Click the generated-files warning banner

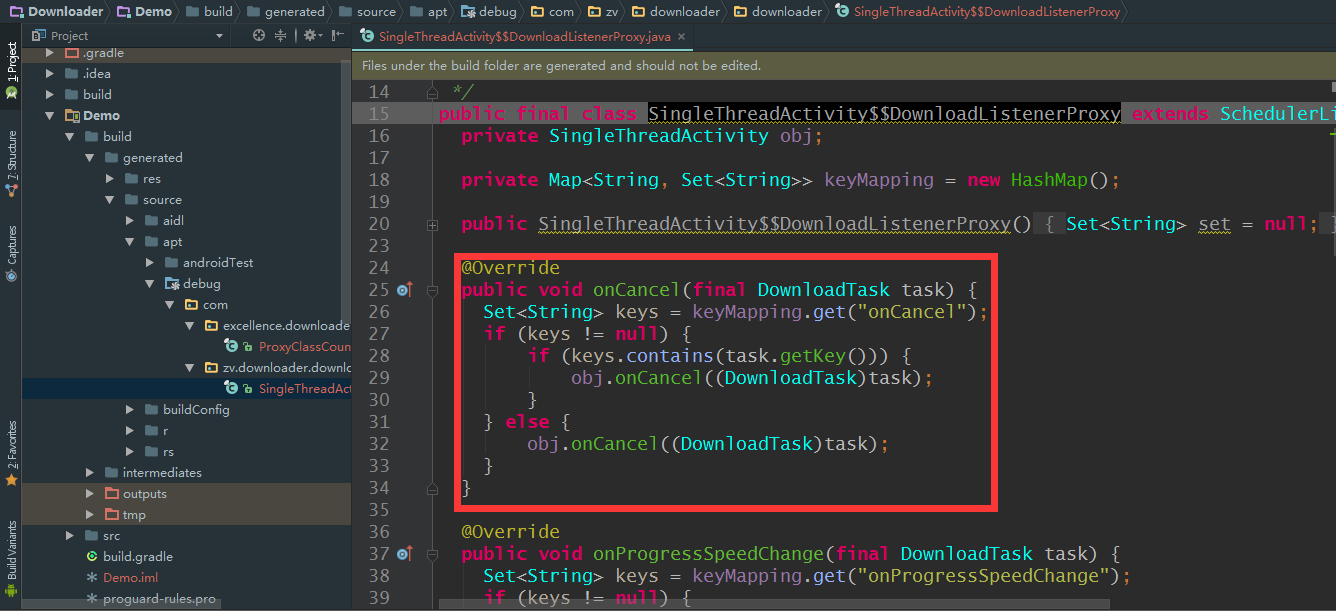pos(844,66)
